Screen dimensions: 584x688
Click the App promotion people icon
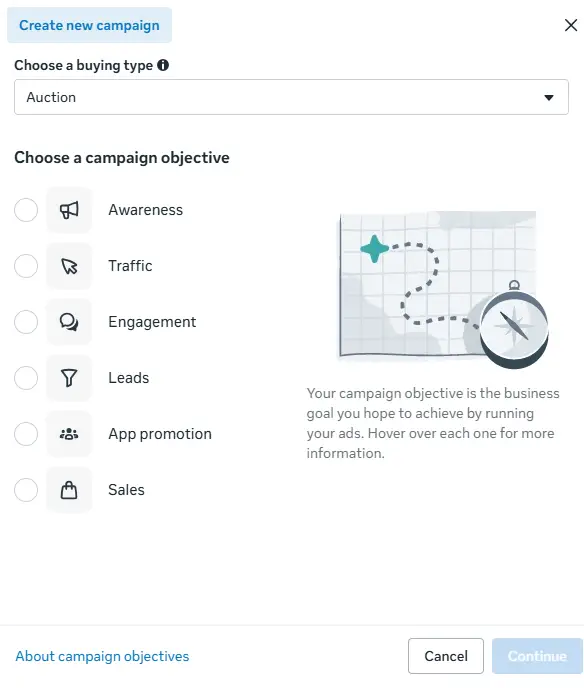click(69, 434)
